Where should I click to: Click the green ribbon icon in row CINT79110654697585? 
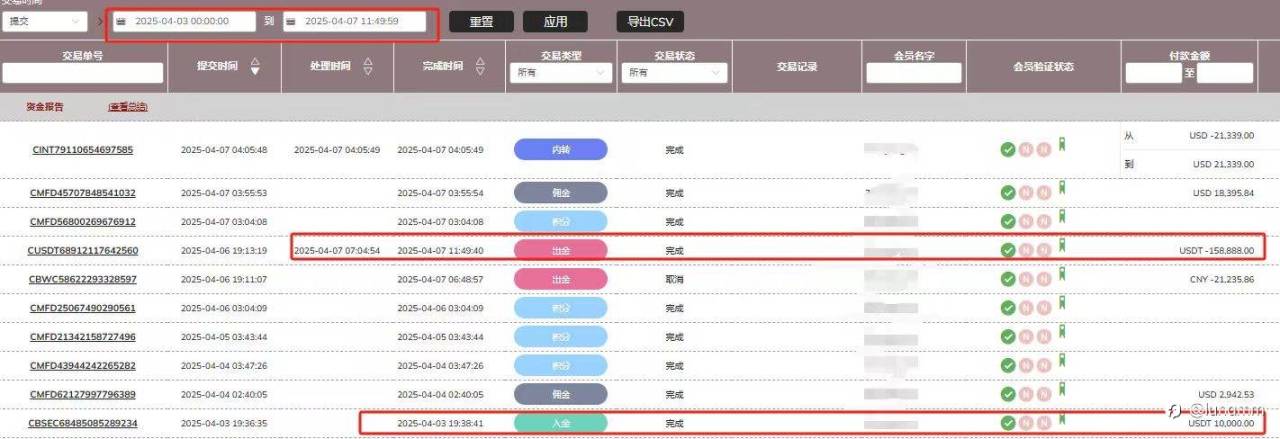(x=1062, y=146)
